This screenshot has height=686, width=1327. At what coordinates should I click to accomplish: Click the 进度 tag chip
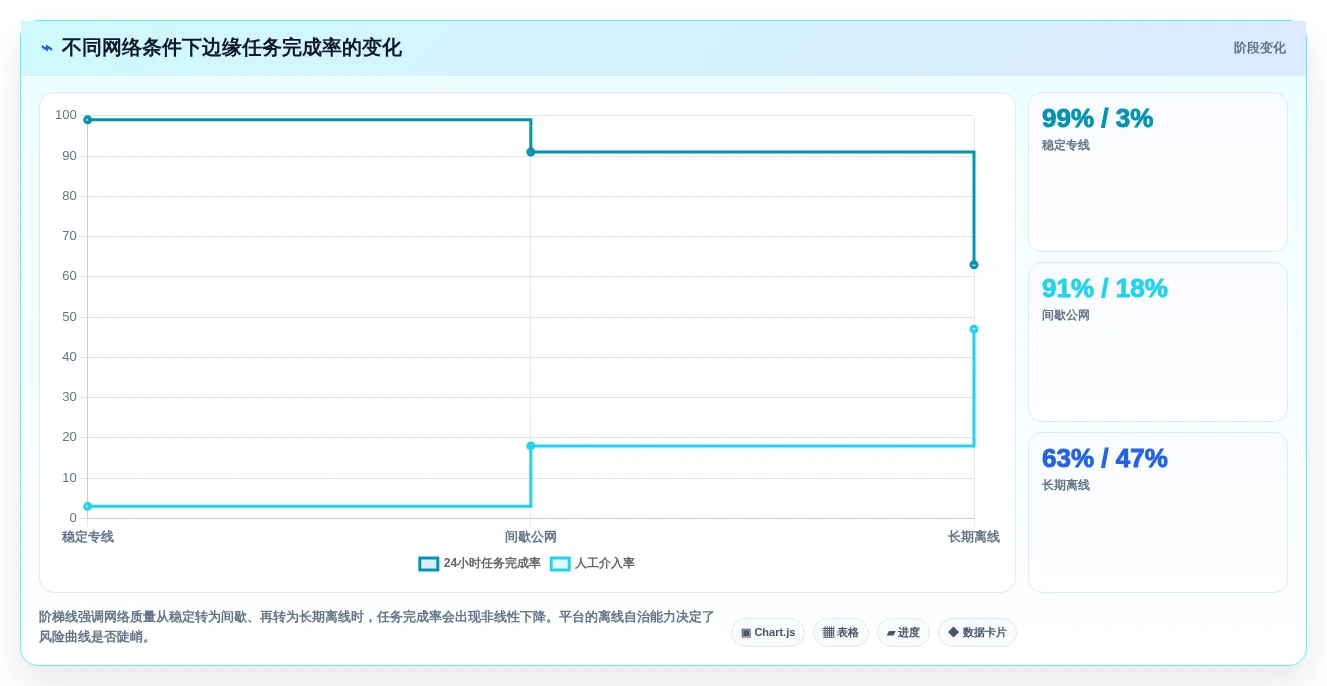tap(903, 632)
